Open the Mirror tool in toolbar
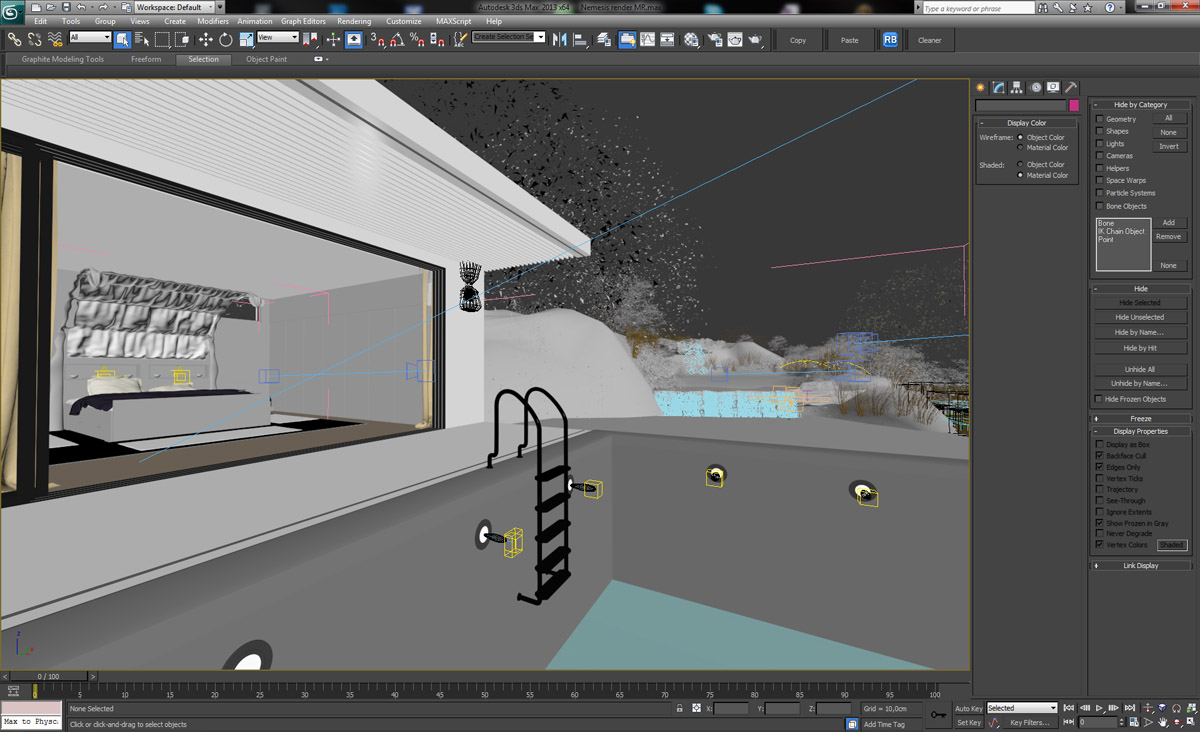Image resolution: width=1200 pixels, height=732 pixels. pyautogui.click(x=559, y=40)
